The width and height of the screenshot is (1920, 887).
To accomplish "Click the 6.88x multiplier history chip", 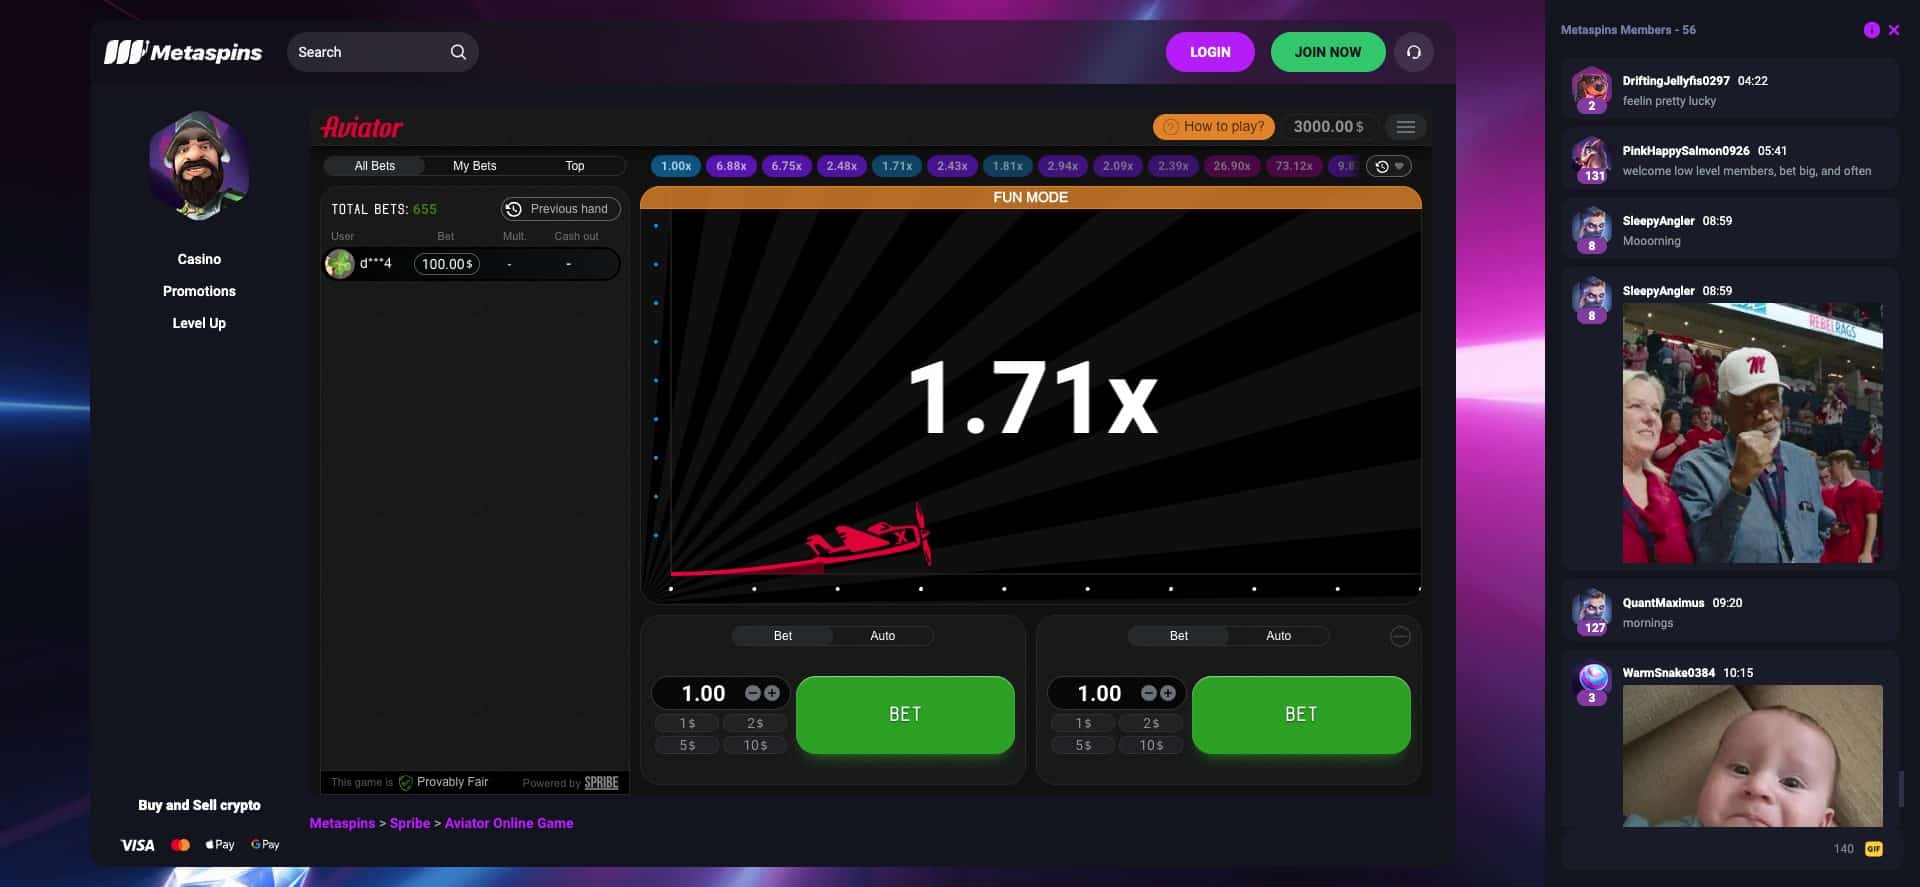I will (x=731, y=166).
